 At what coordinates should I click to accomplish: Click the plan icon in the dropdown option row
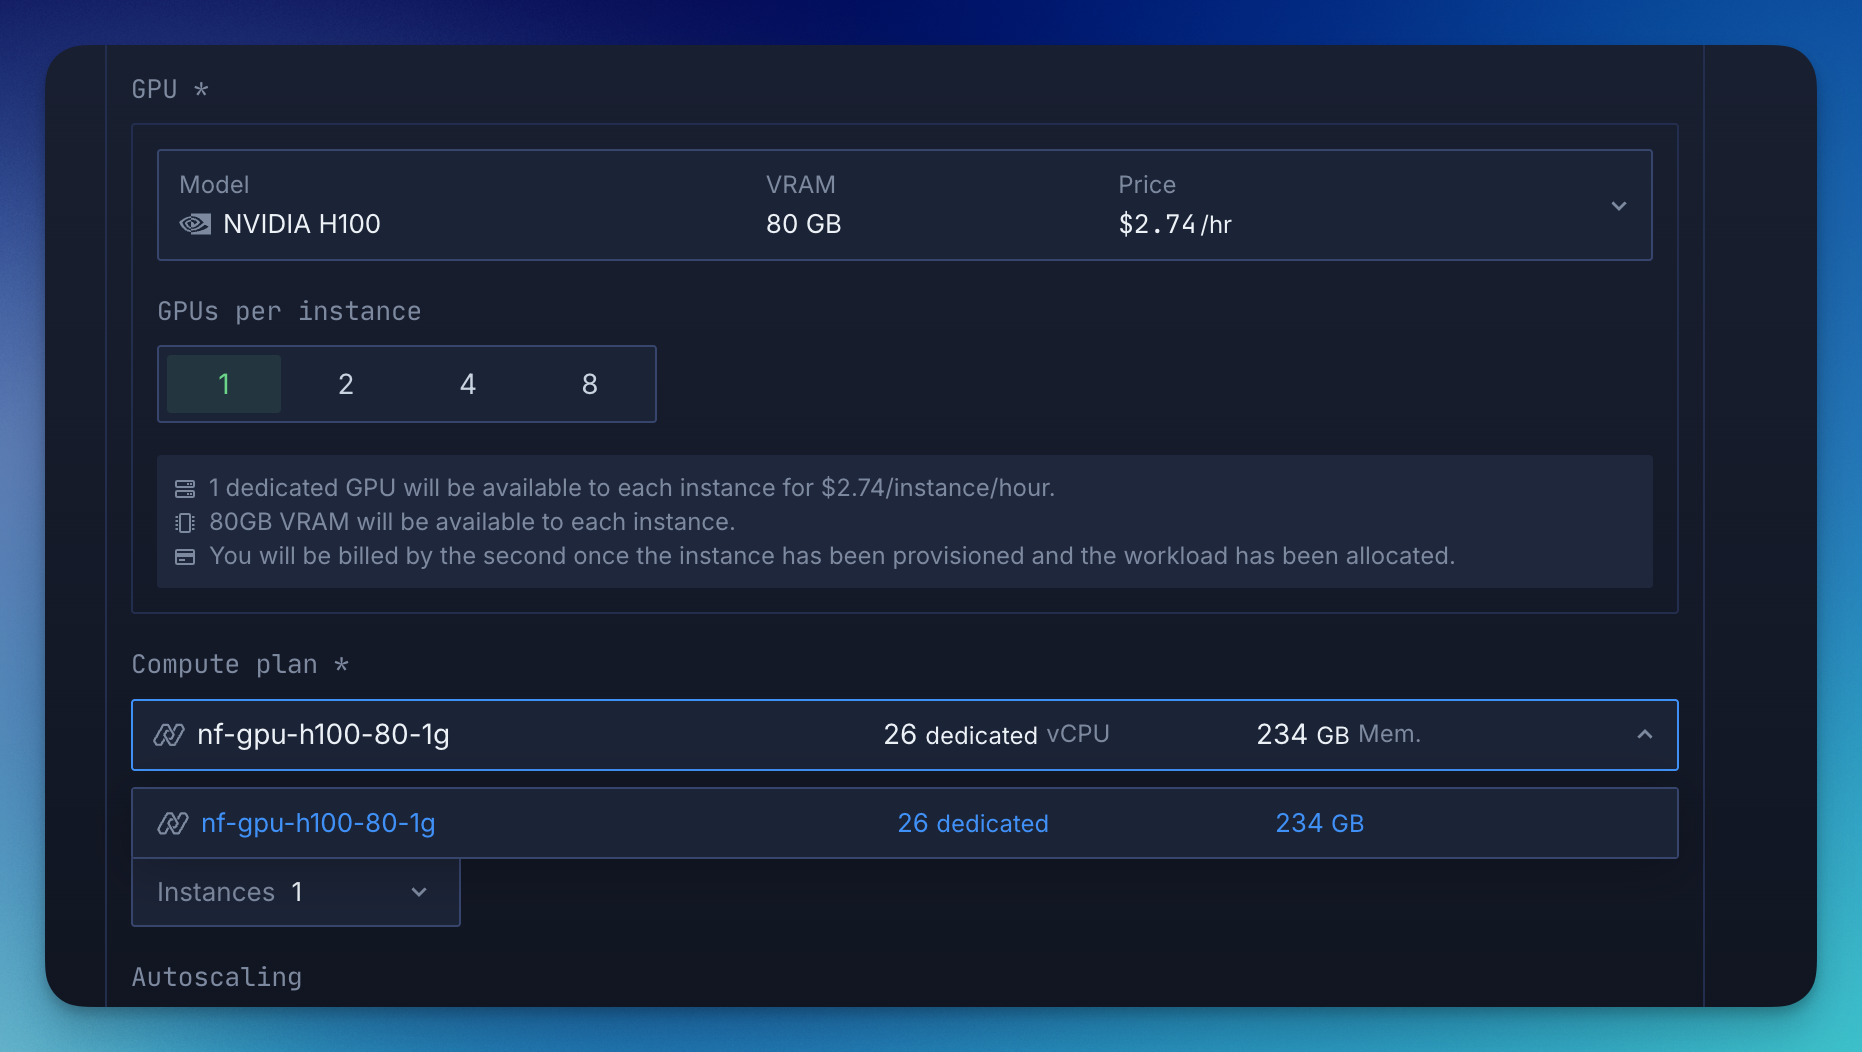(173, 824)
